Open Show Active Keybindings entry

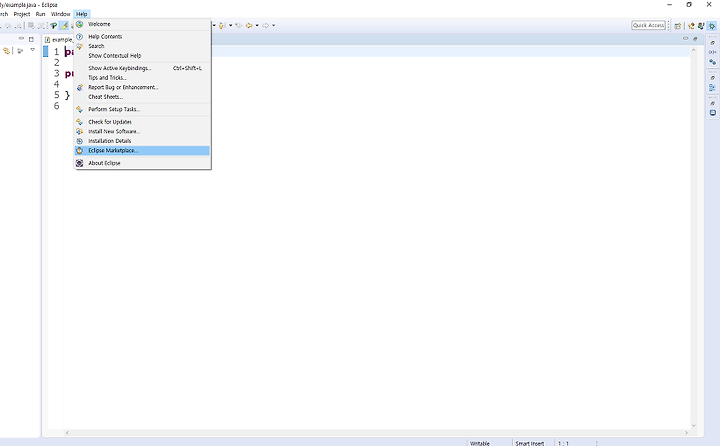[142, 68]
